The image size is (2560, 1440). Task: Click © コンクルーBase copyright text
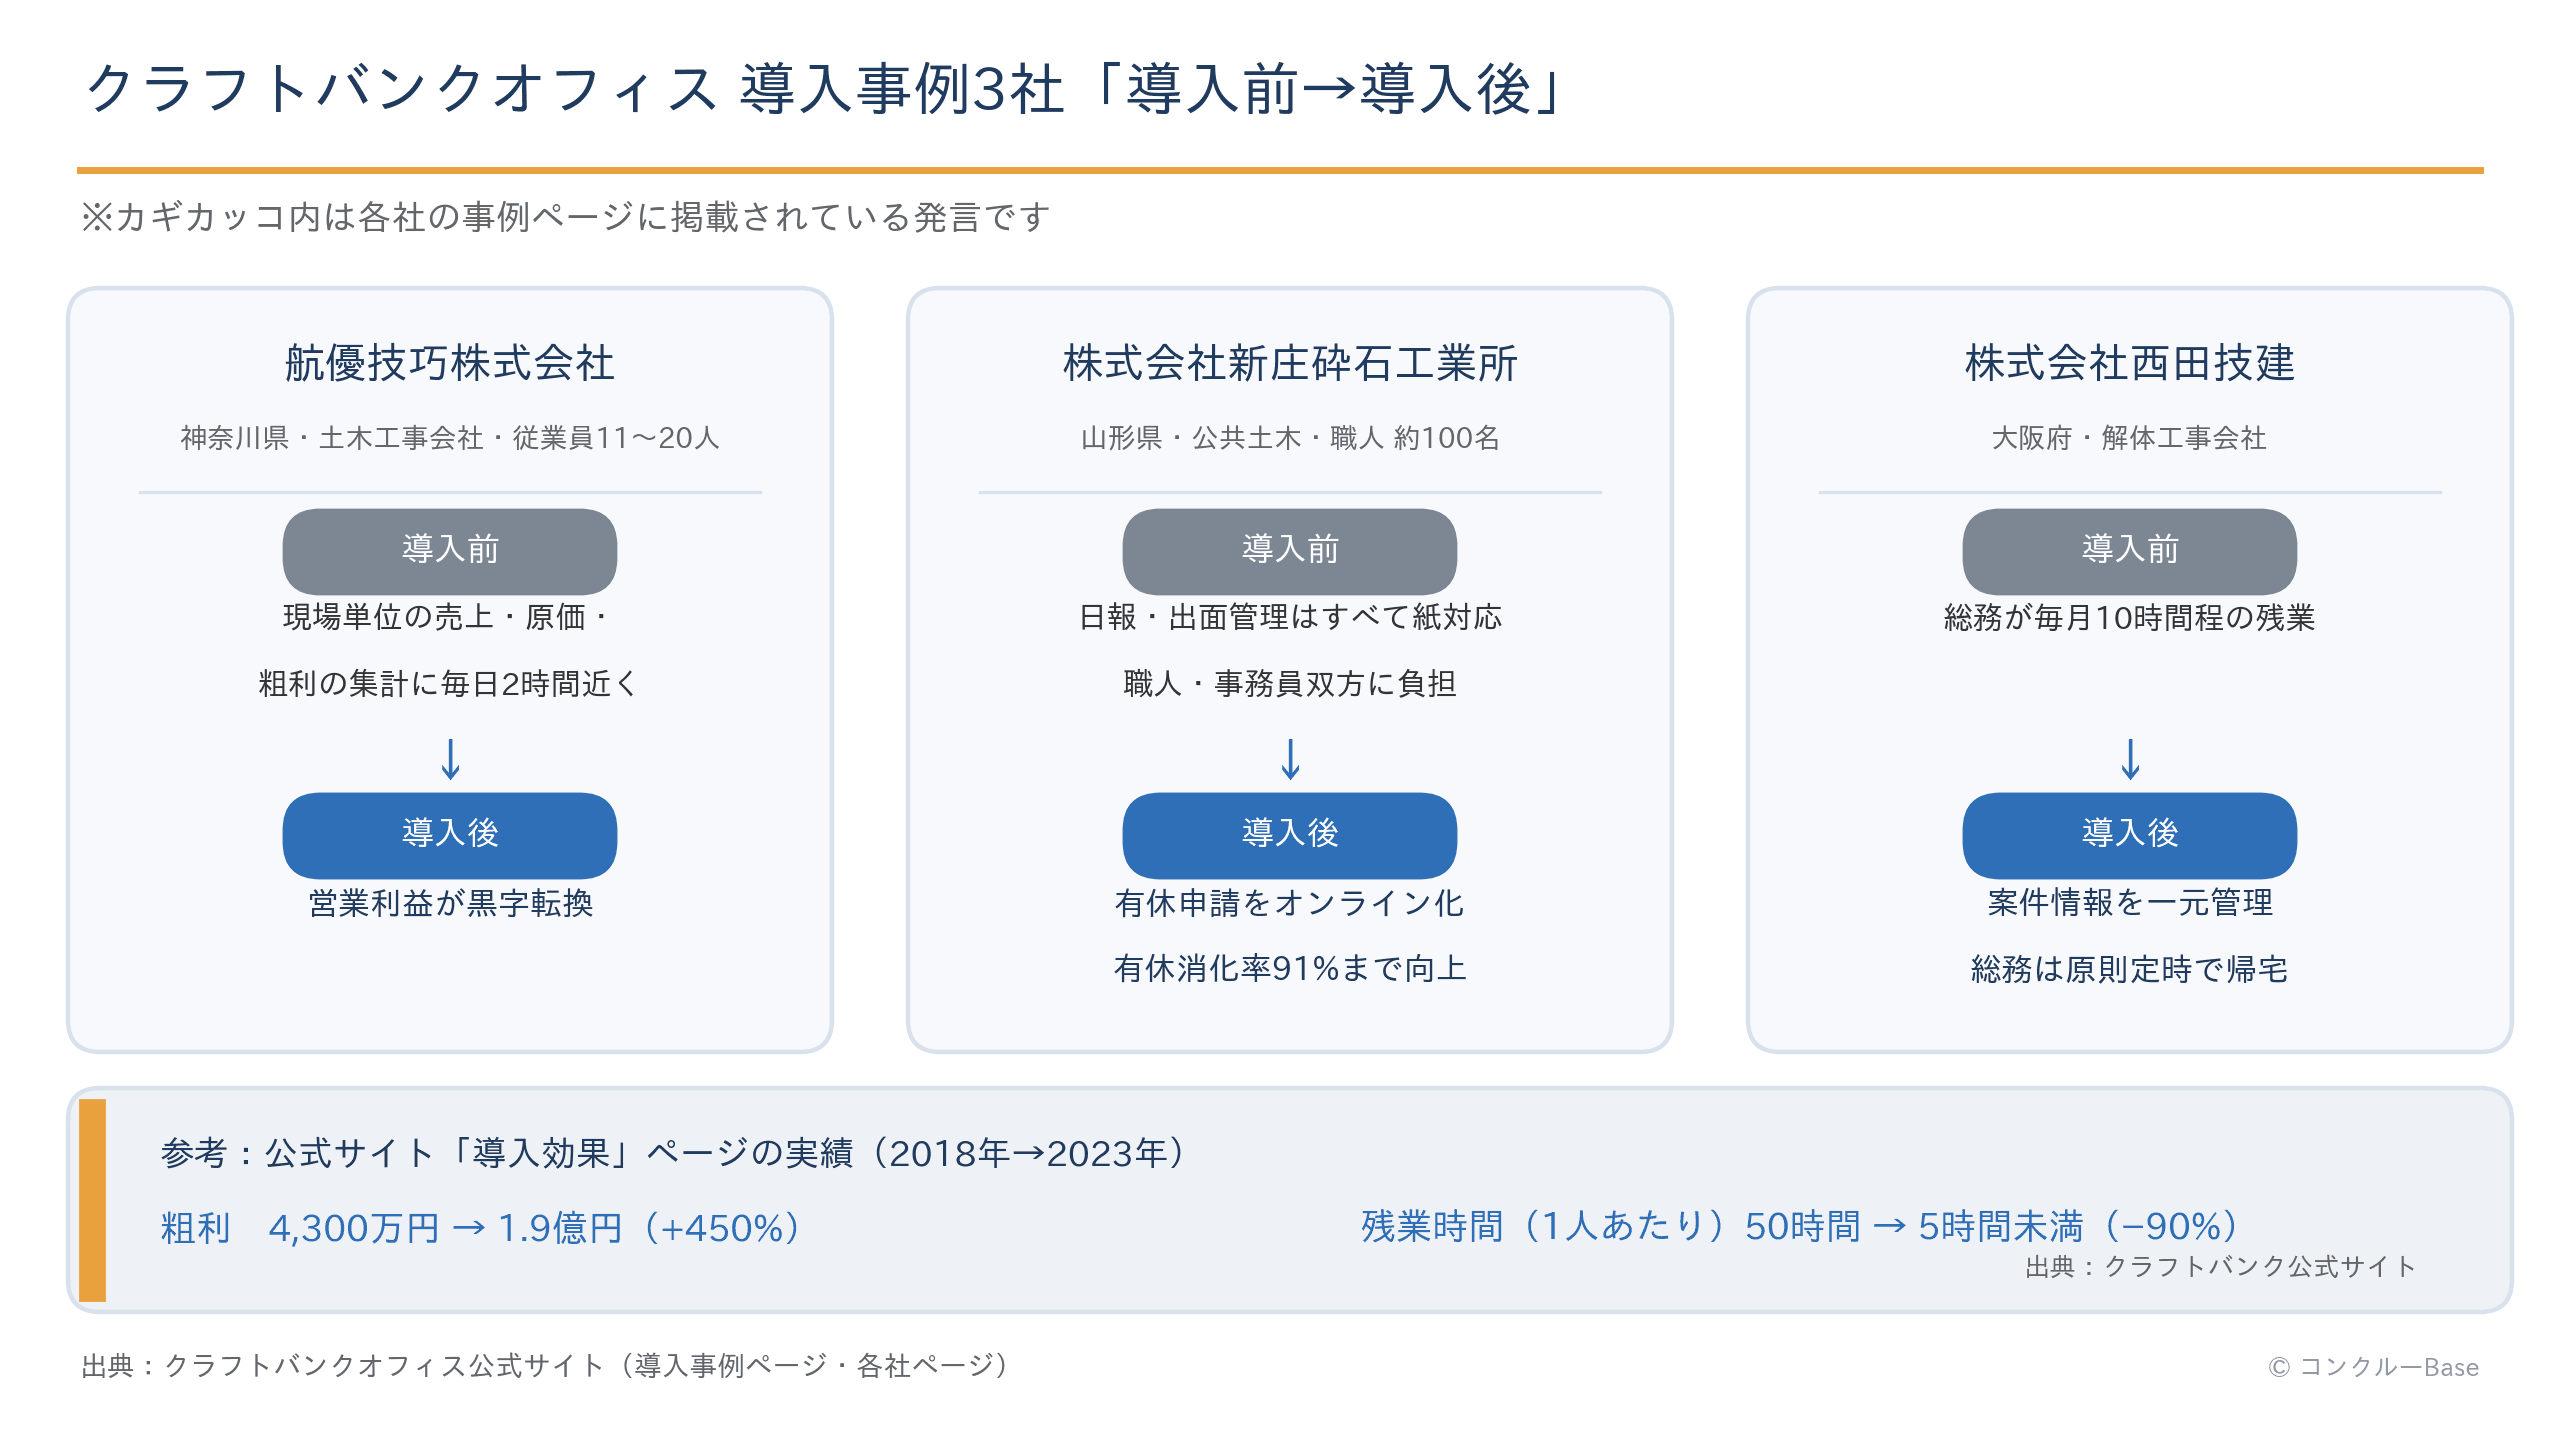click(x=2373, y=1367)
